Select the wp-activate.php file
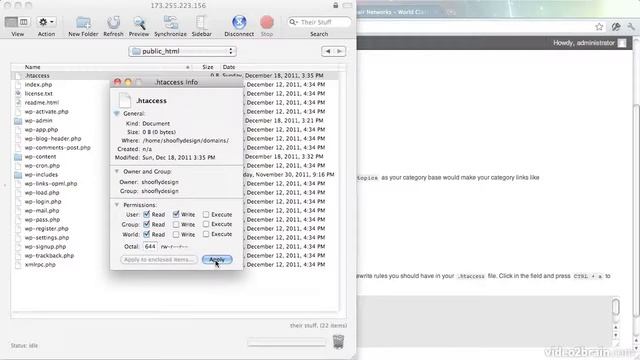This screenshot has width=640, height=360. [x=47, y=111]
